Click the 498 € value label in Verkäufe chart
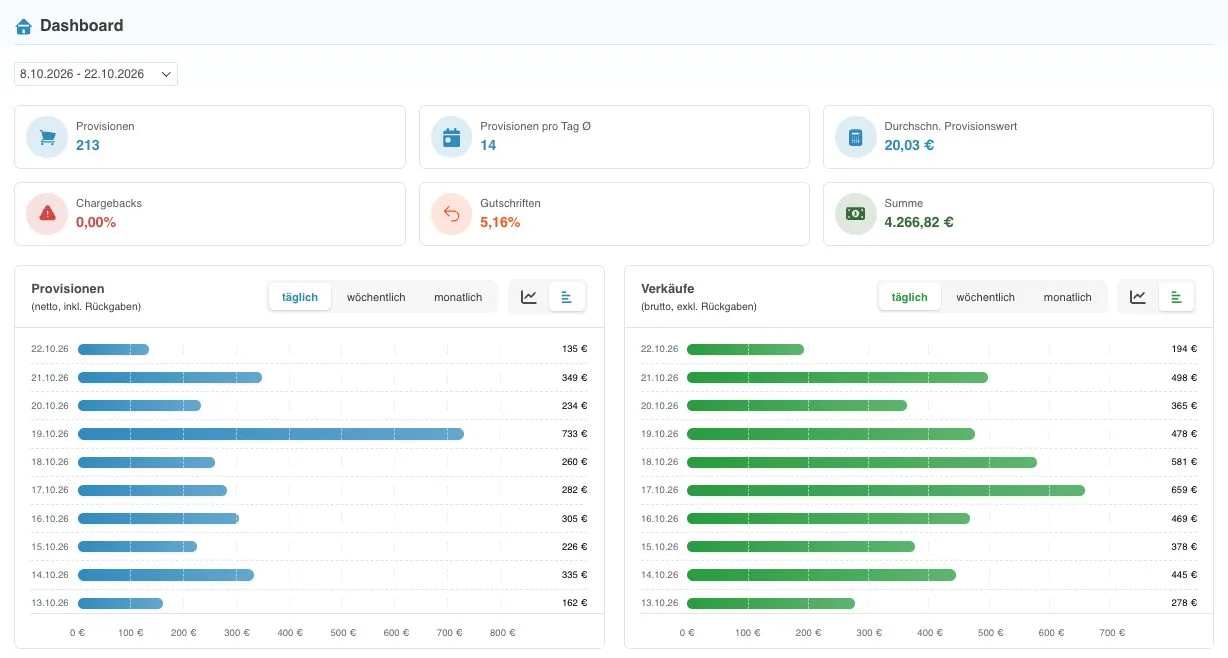The height and width of the screenshot is (658, 1228). 1184,377
